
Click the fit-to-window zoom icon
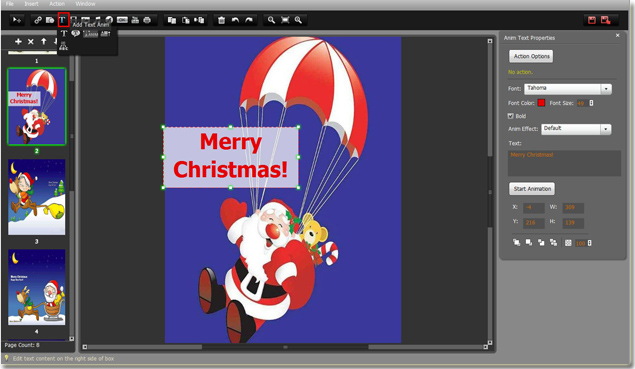[285, 20]
